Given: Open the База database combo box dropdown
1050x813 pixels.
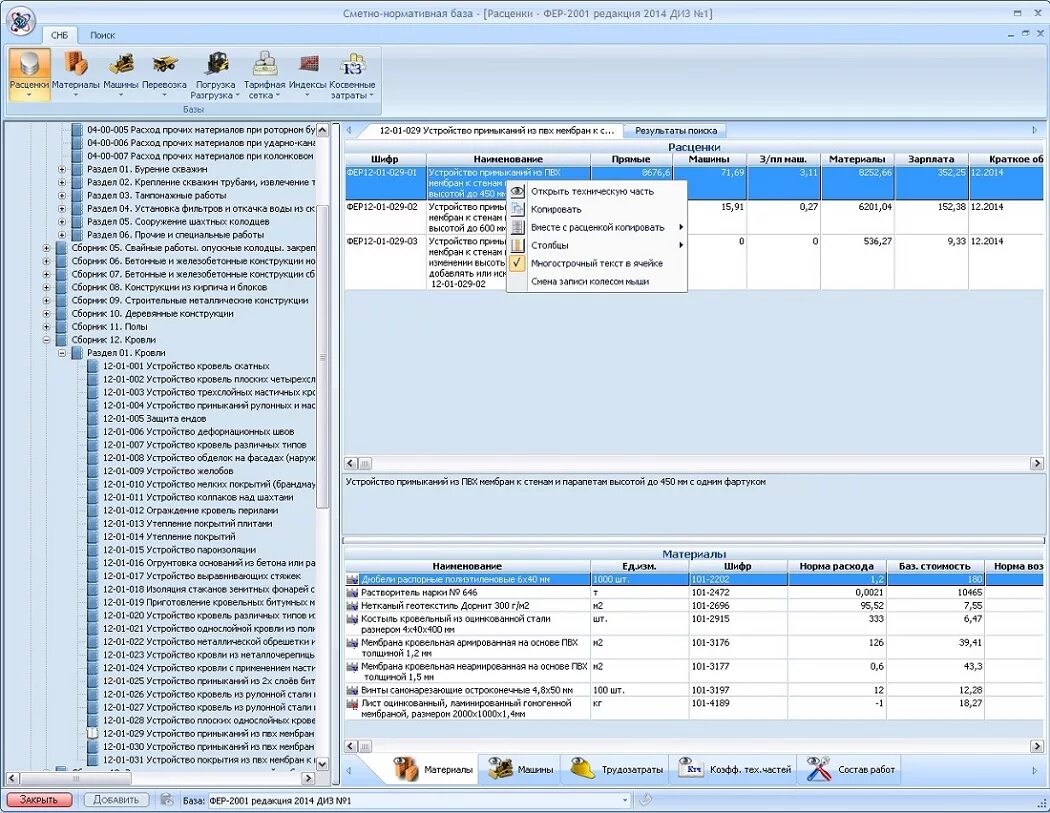Looking at the screenshot, I should [x=625, y=800].
